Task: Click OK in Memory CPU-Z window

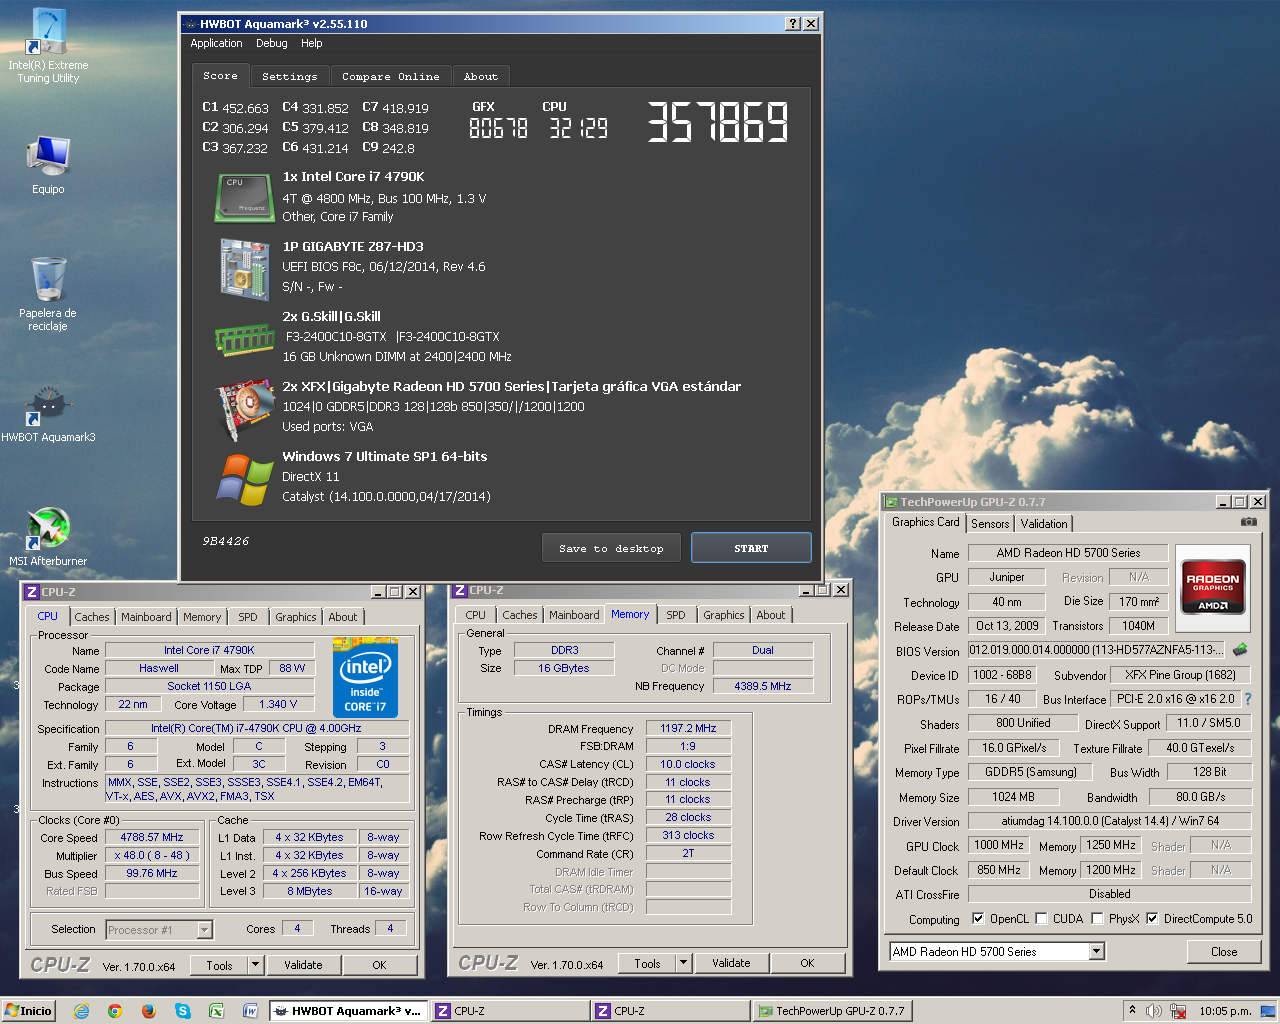Action: click(807, 963)
